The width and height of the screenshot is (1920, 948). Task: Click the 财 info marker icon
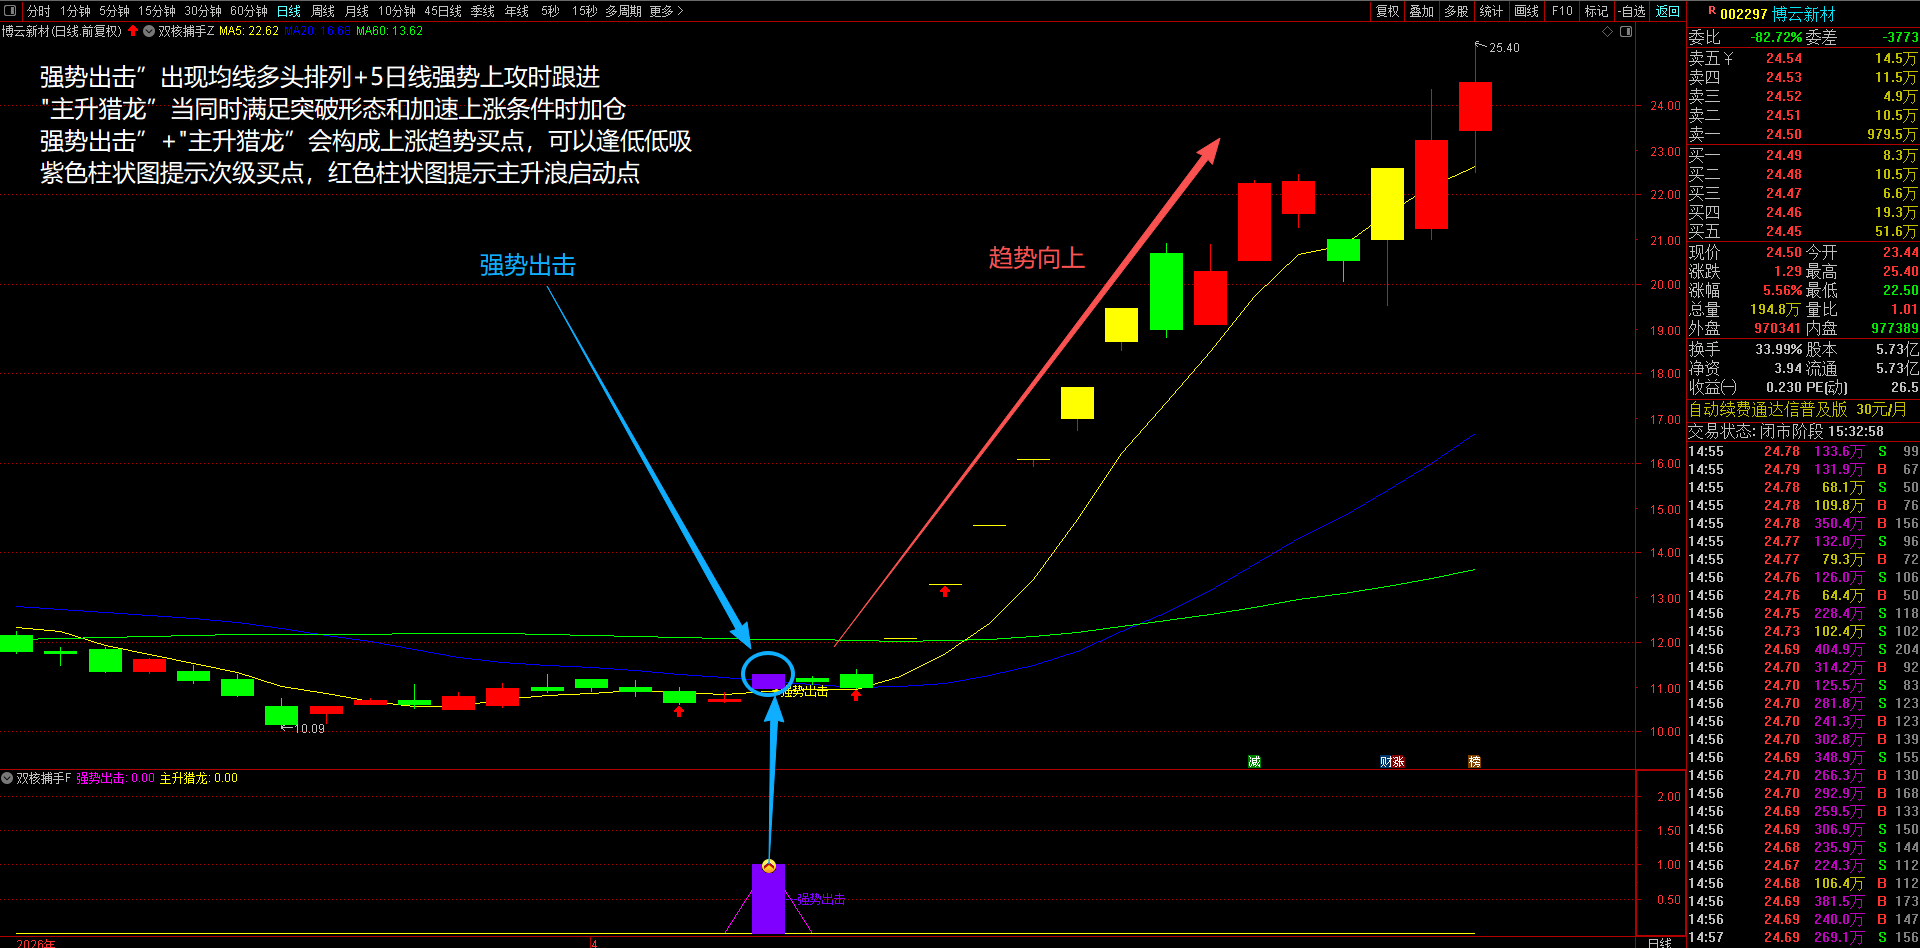1385,762
